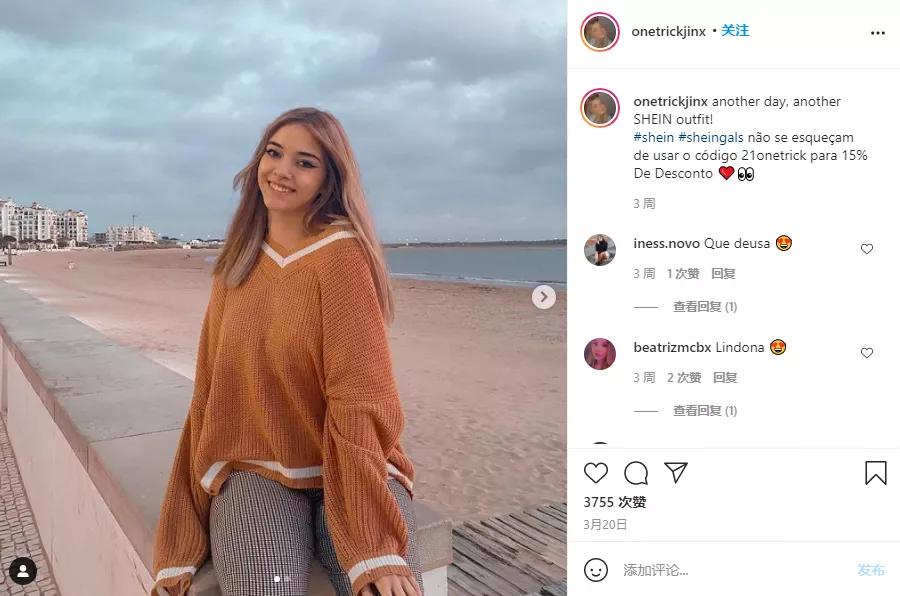
Task: Publish comment with 发布 button
Action: click(870, 570)
